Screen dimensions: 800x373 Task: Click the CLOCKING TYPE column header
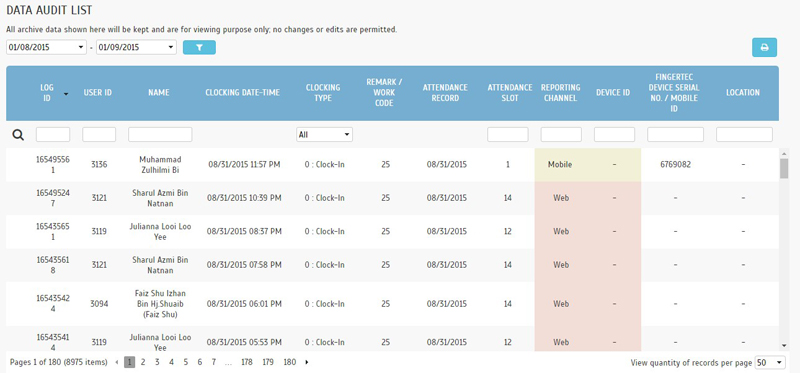click(323, 93)
